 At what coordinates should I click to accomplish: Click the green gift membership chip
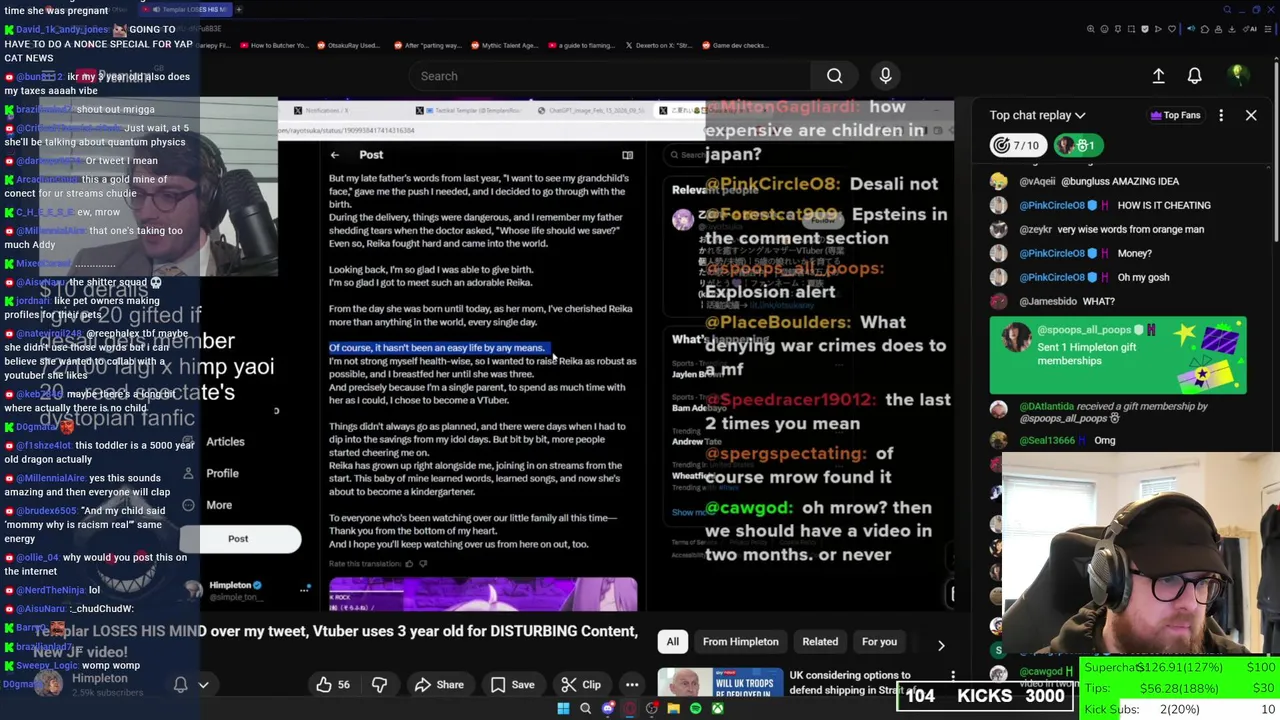click(1077, 146)
